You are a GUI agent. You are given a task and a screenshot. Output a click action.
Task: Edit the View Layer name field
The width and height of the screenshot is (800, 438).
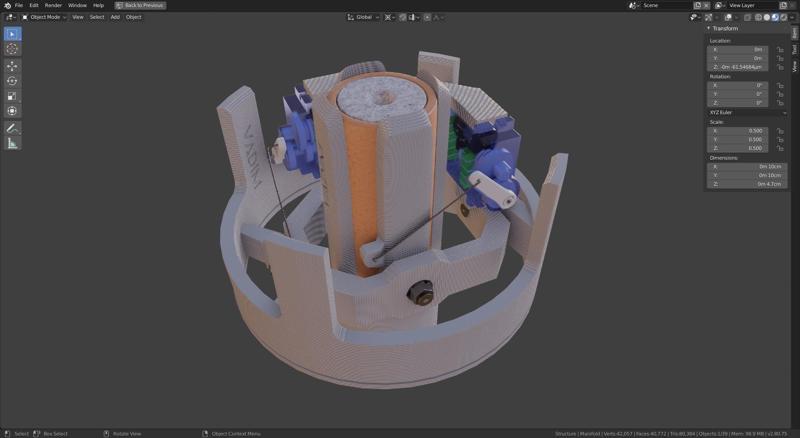coord(753,5)
